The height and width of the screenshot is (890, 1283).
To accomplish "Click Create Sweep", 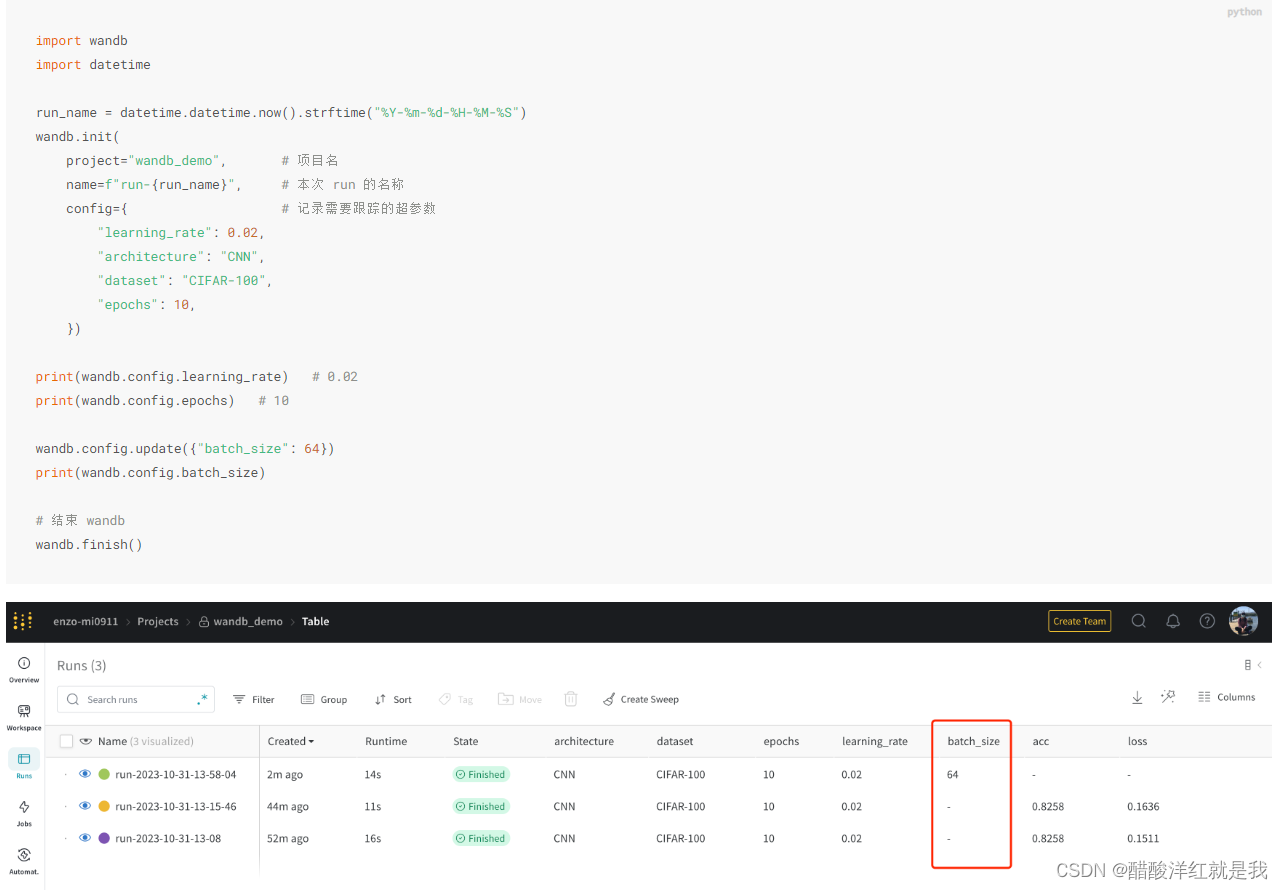I will tap(640, 699).
